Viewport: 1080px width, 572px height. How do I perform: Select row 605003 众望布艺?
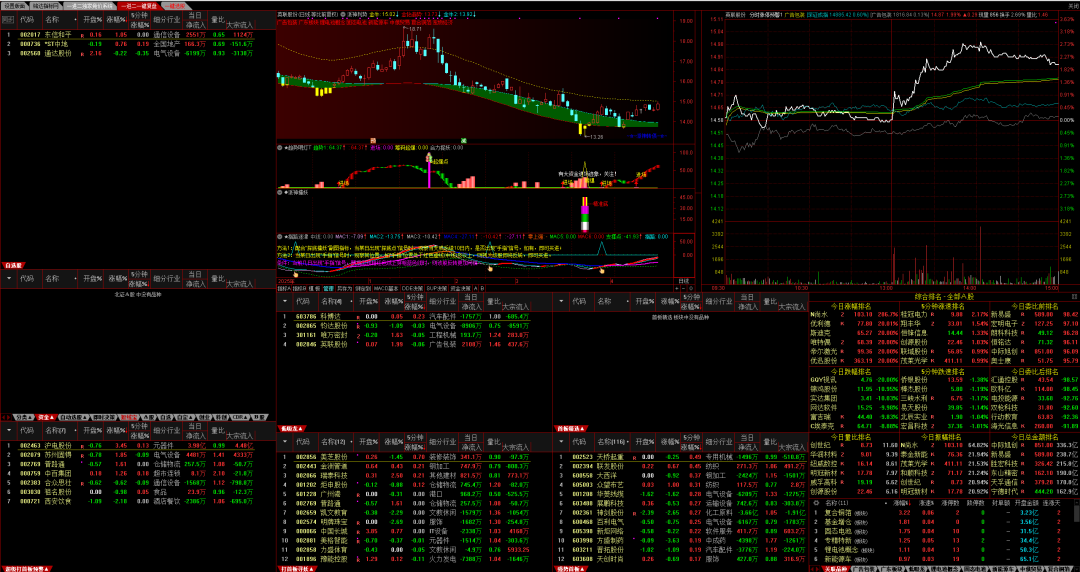click(x=680, y=484)
